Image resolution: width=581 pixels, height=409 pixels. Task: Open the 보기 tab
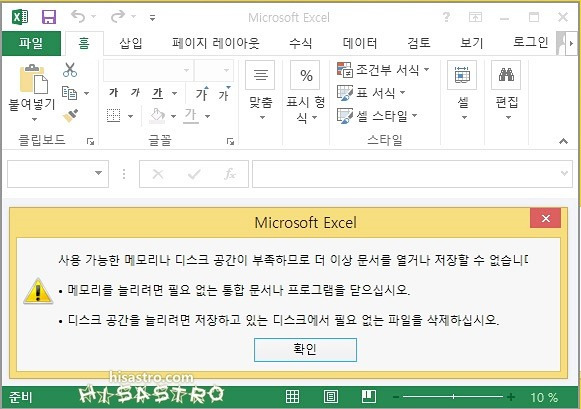[471, 43]
